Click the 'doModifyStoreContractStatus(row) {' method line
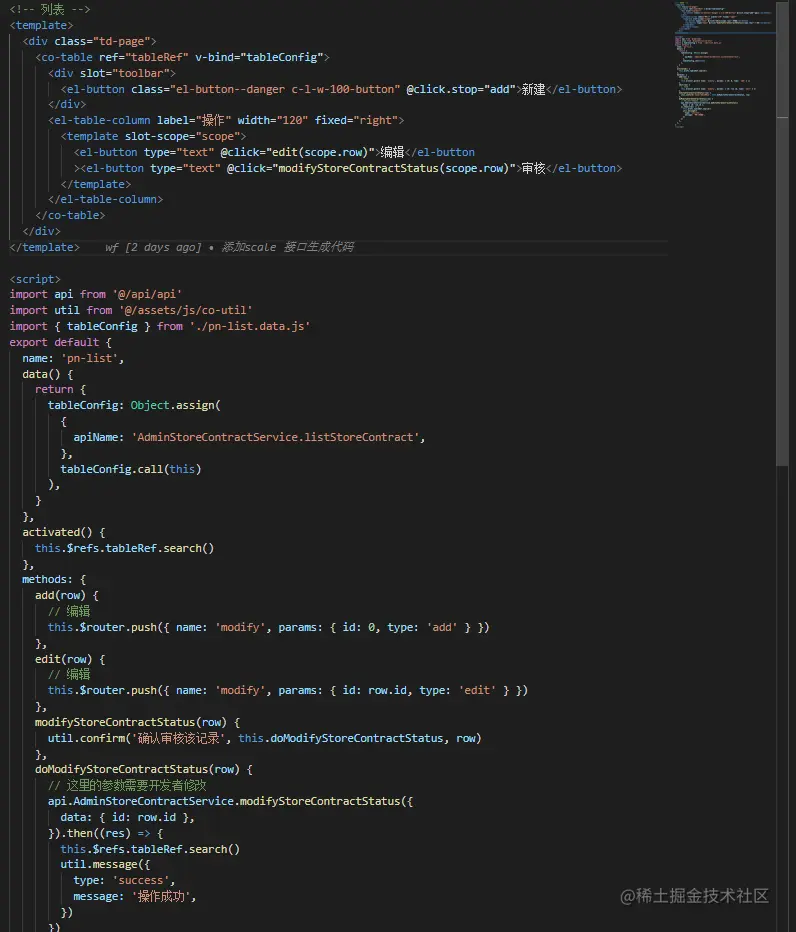Viewport: 796px width, 932px height. [x=144, y=770]
